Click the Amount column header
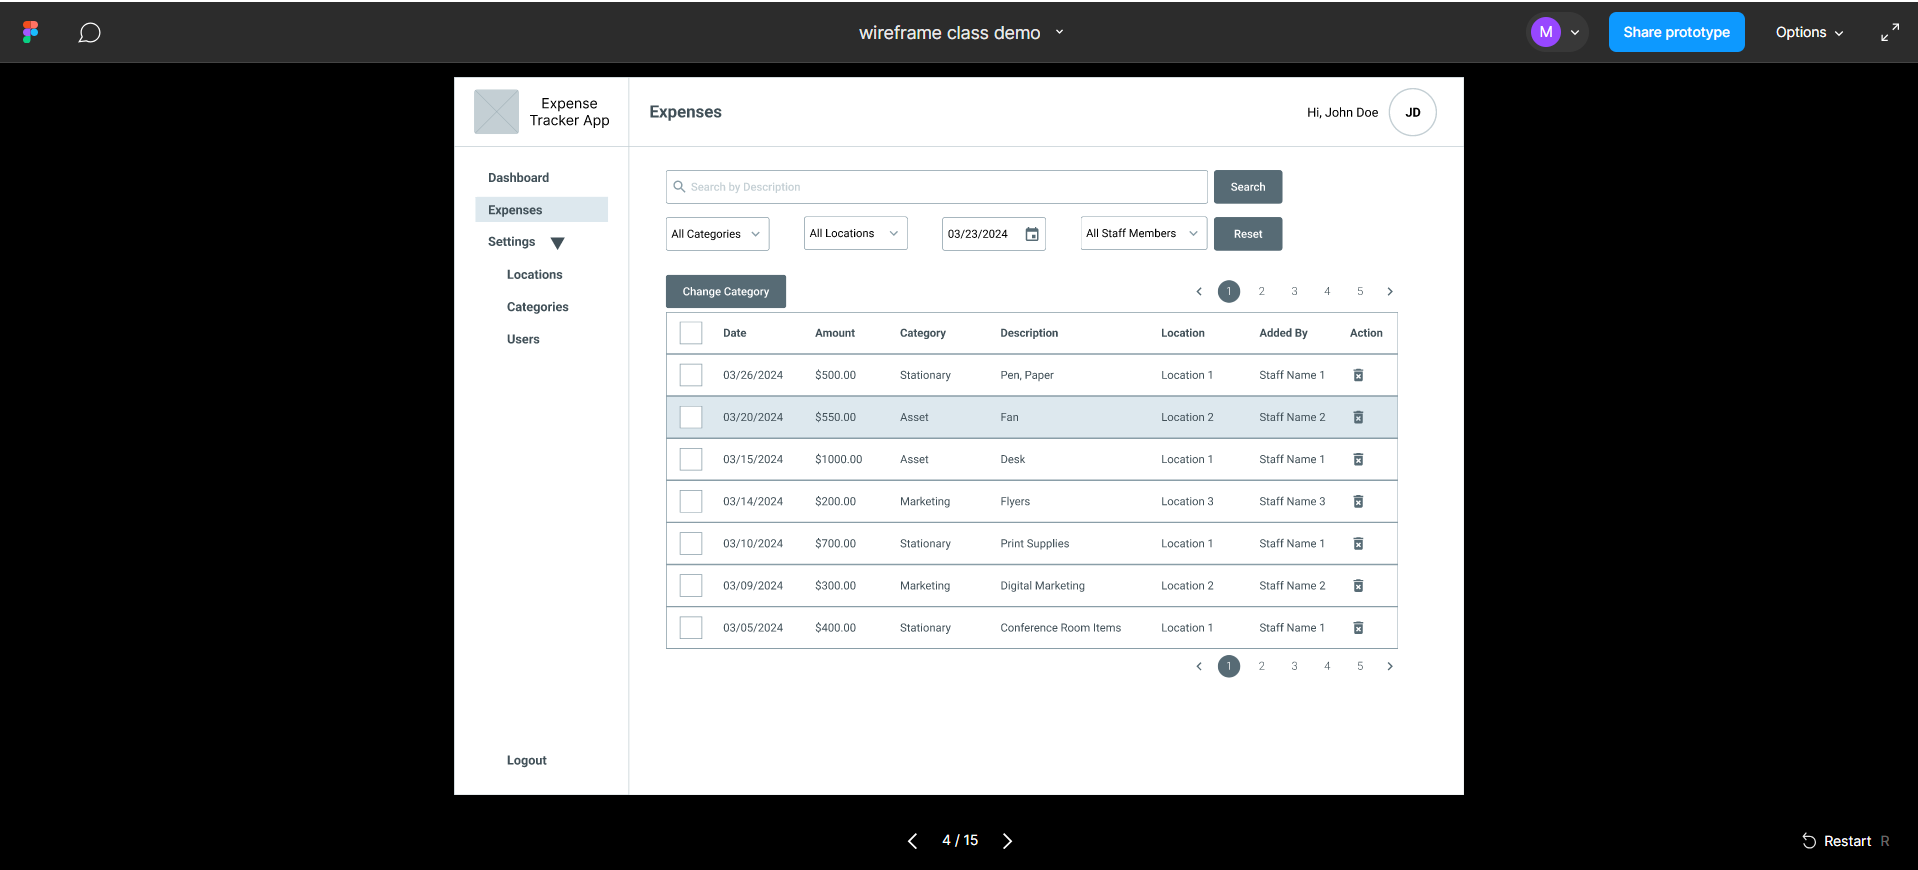This screenshot has width=1918, height=870. point(835,333)
